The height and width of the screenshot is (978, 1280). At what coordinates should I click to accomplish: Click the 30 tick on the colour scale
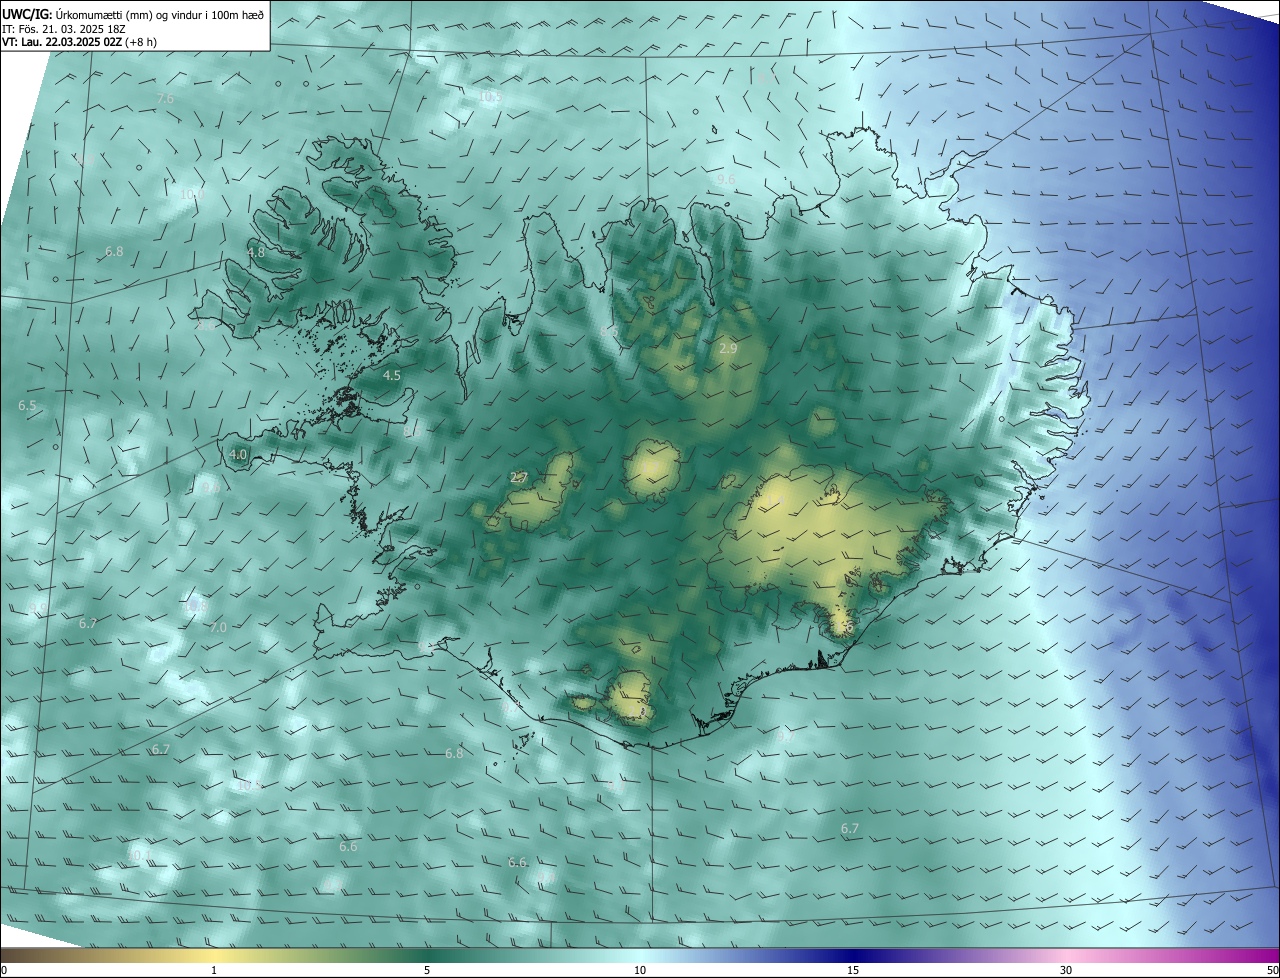(x=1066, y=970)
